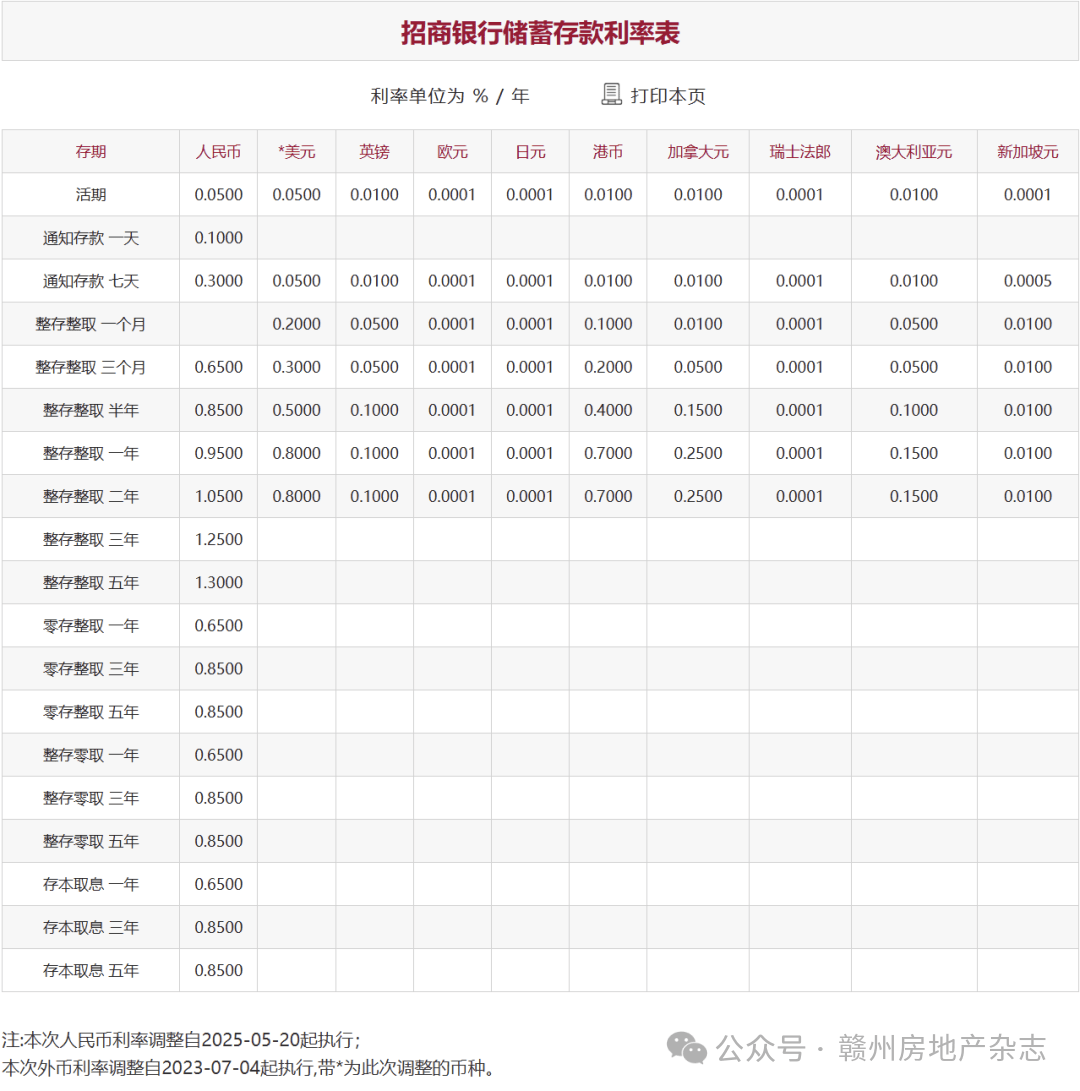Click the 零存整取 一年 row label
The height and width of the screenshot is (1091, 1080).
coord(90,626)
